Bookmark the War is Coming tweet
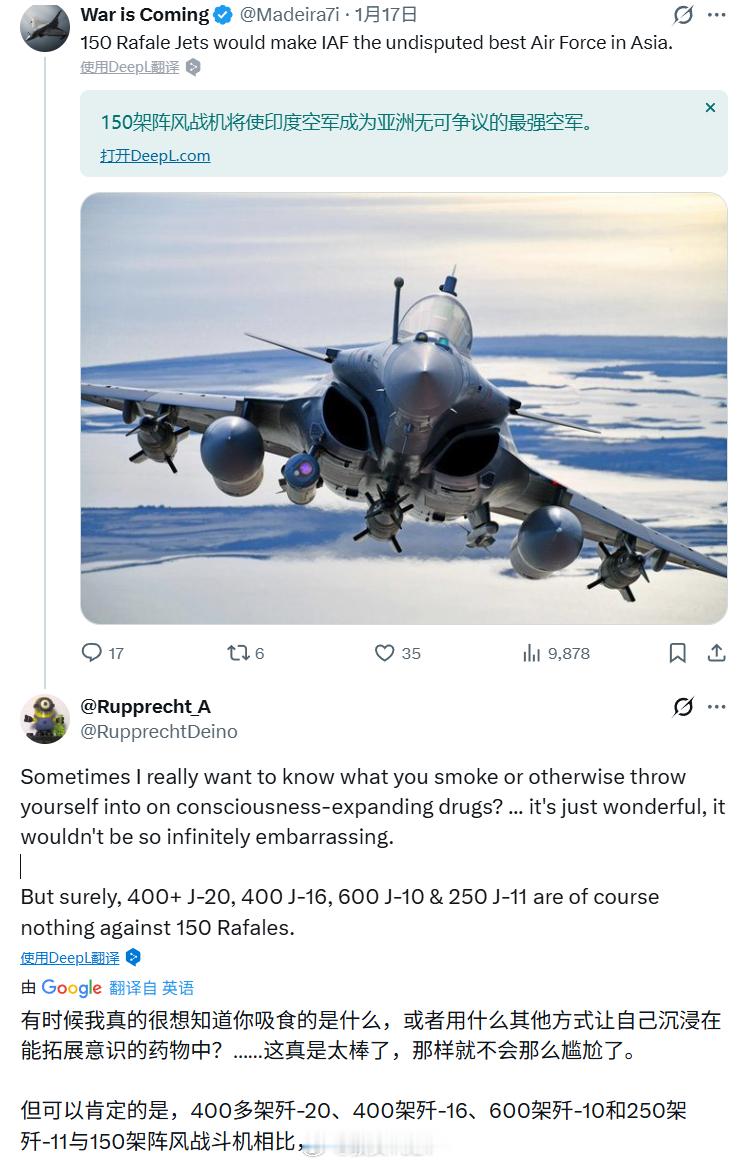This screenshot has width=741, height=1165. click(x=677, y=653)
